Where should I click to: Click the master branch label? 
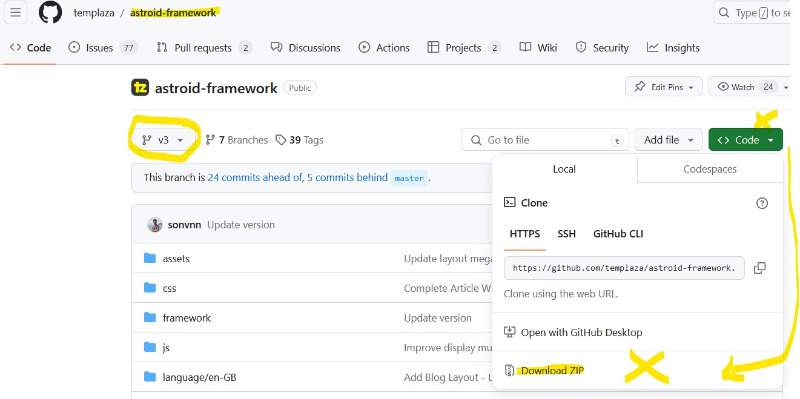(x=409, y=178)
